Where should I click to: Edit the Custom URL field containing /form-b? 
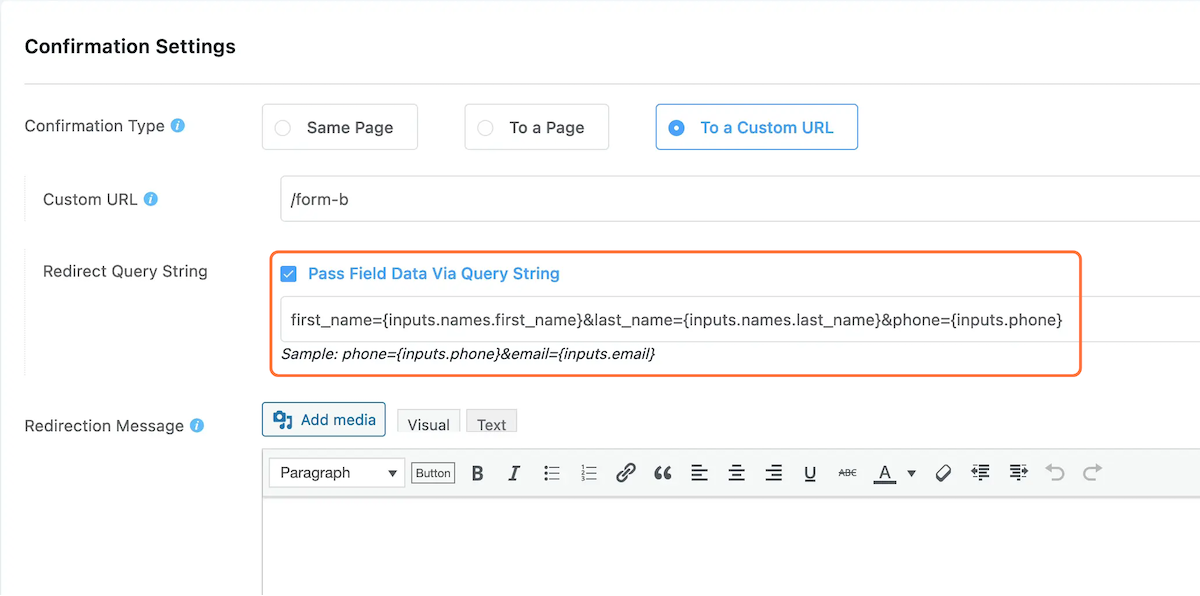pos(600,199)
